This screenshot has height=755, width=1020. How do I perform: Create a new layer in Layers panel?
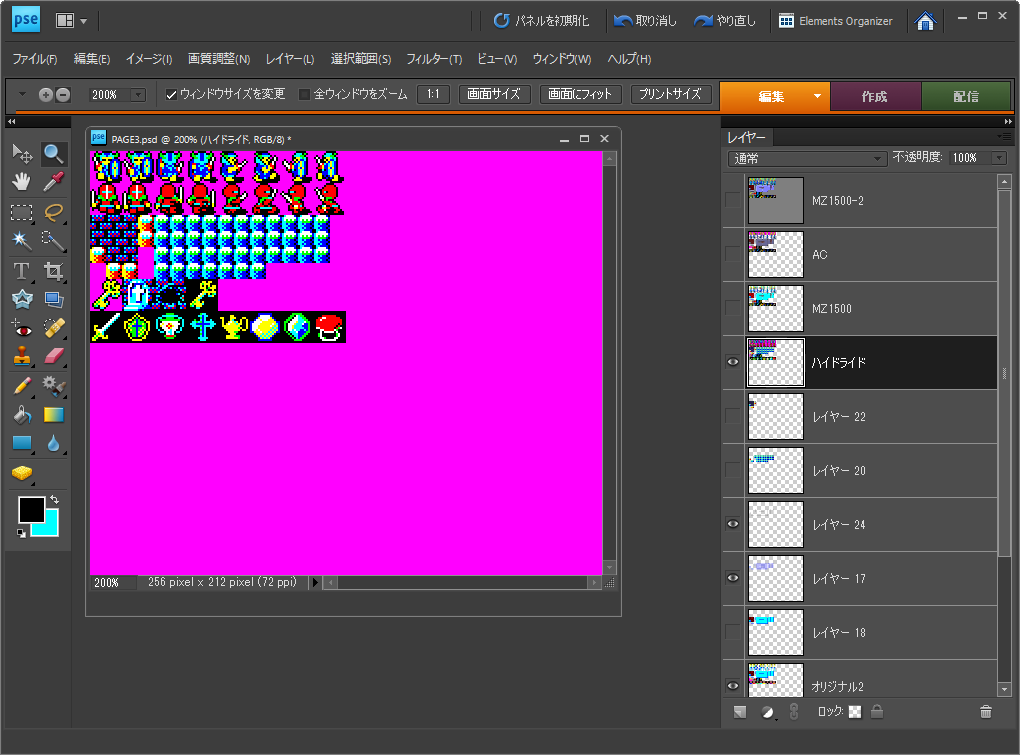click(740, 711)
